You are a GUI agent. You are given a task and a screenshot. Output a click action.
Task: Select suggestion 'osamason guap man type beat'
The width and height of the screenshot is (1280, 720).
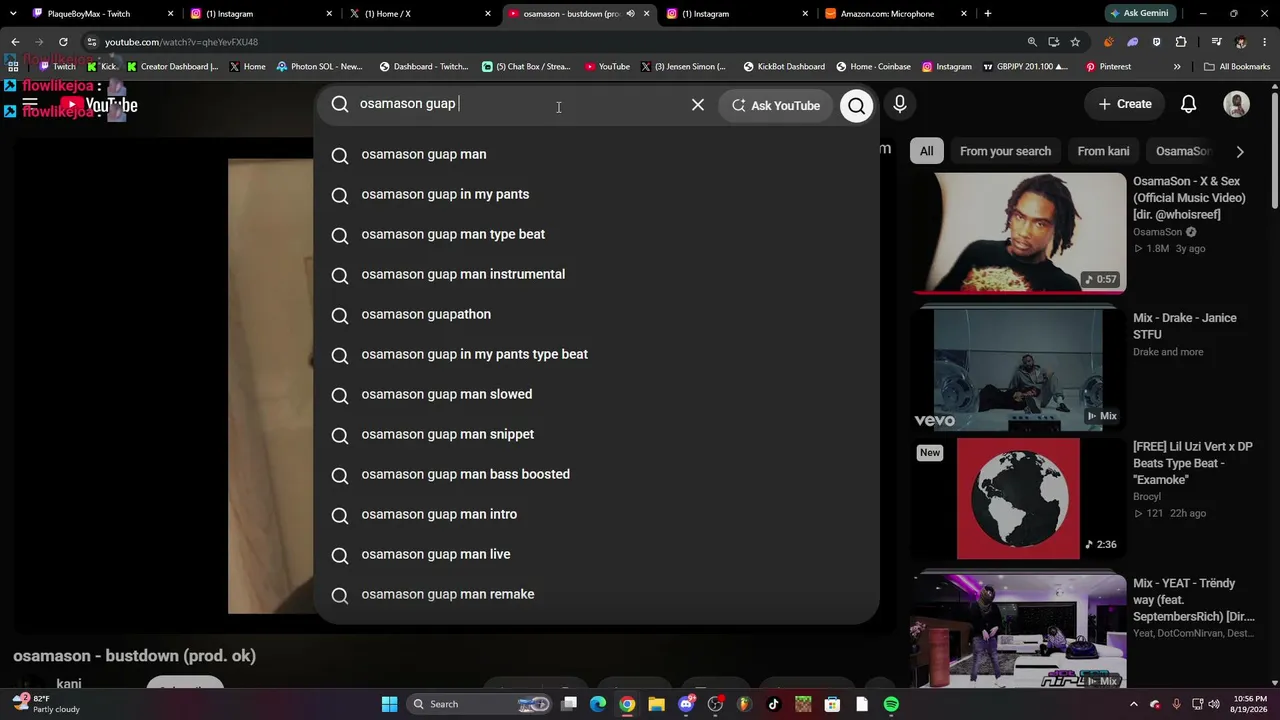coord(596,234)
